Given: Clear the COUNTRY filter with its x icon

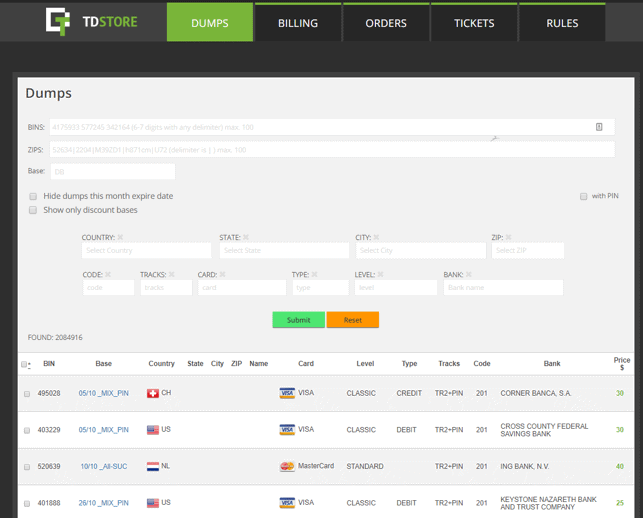Looking at the screenshot, I should pyautogui.click(x=120, y=237).
